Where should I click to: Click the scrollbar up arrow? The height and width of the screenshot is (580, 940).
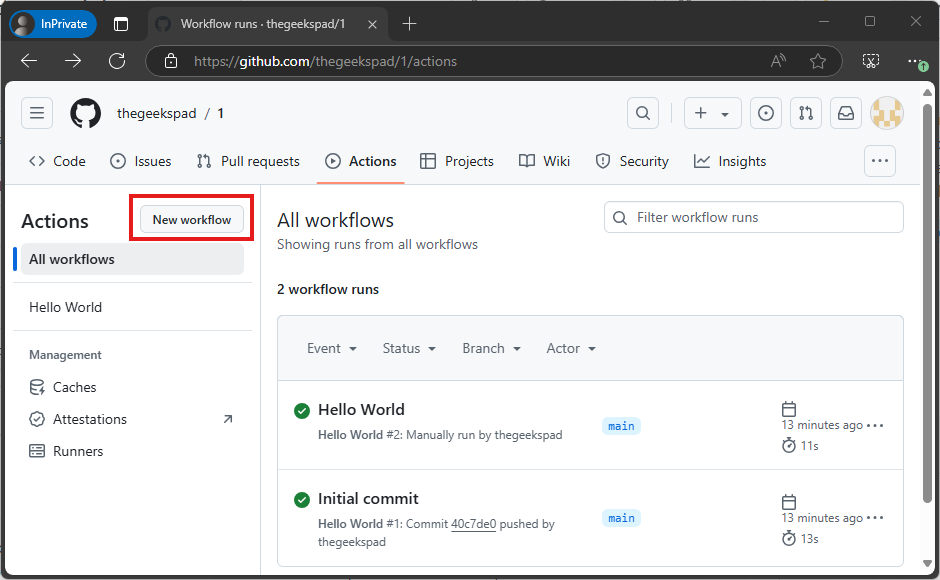point(927,92)
